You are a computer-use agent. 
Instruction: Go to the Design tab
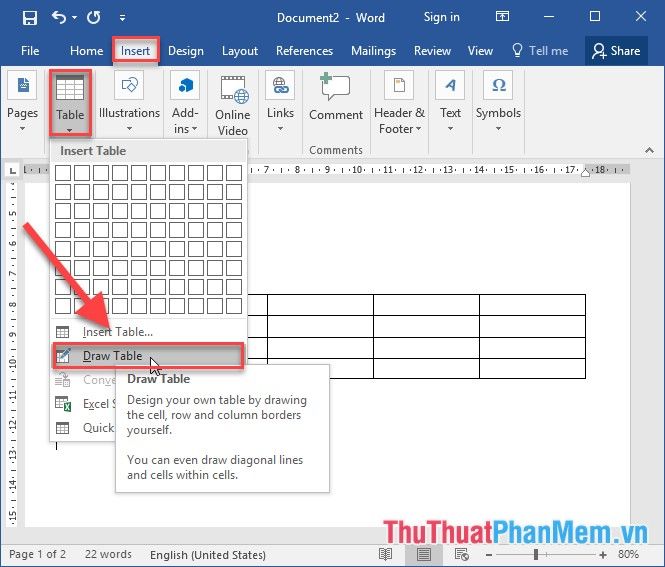tap(186, 51)
